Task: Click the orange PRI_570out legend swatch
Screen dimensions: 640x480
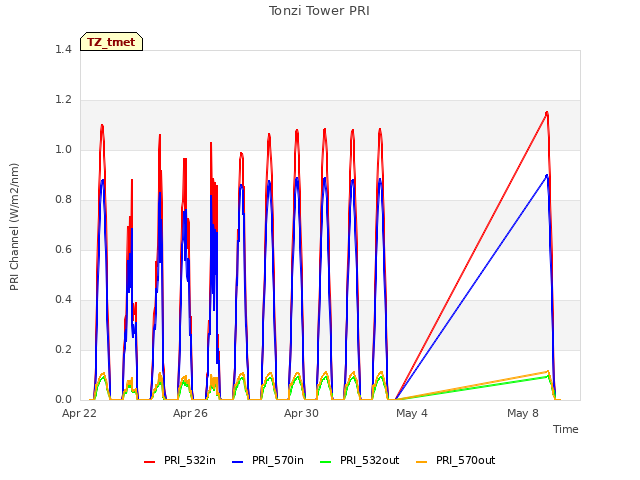Action: (422, 462)
